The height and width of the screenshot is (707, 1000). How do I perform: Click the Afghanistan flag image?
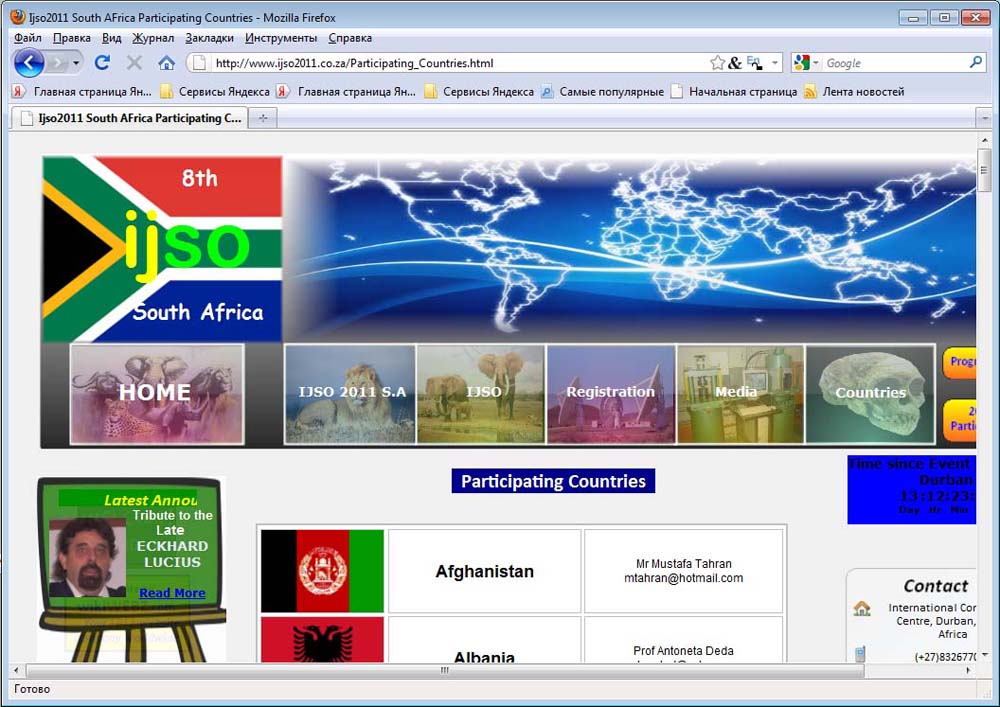323,571
